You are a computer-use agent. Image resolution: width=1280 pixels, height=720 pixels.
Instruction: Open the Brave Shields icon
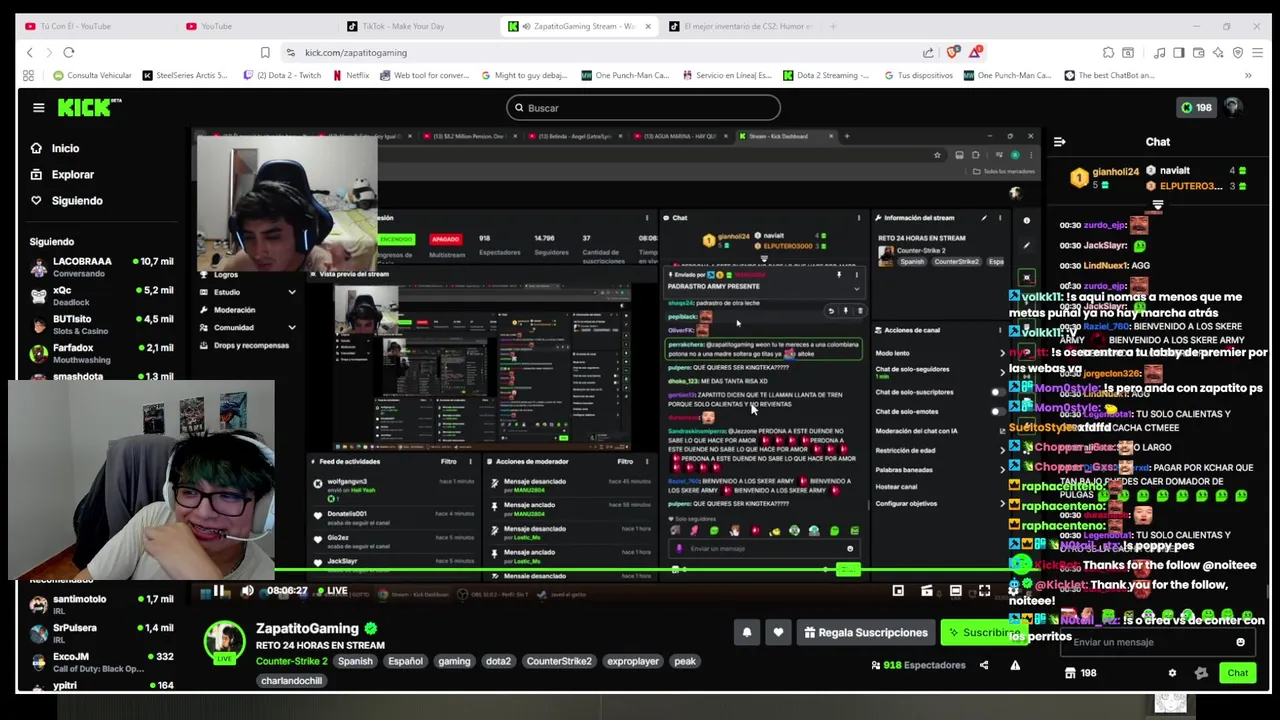[952, 52]
